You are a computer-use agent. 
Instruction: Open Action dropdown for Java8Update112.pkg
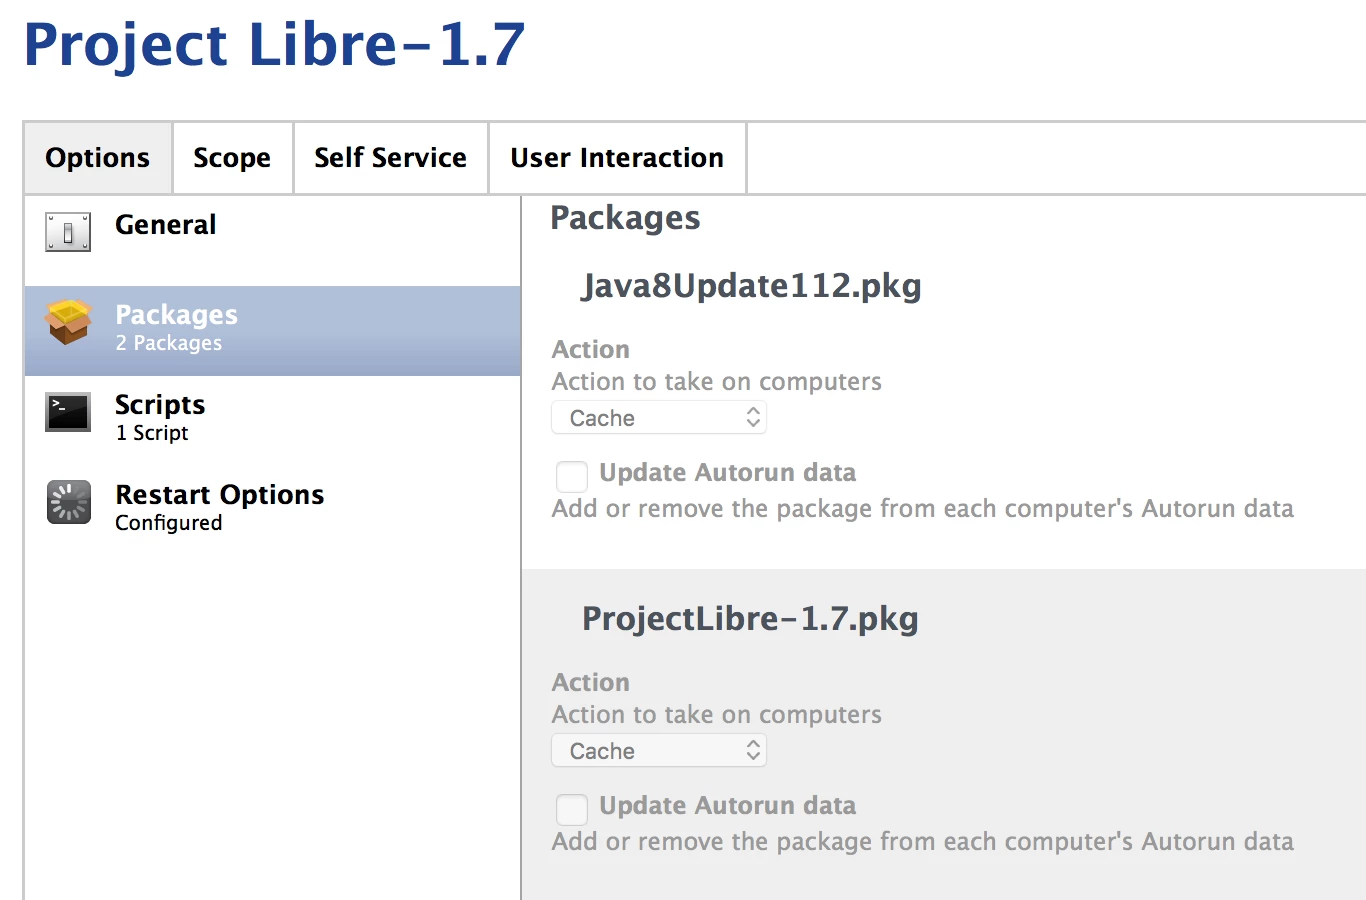(659, 418)
